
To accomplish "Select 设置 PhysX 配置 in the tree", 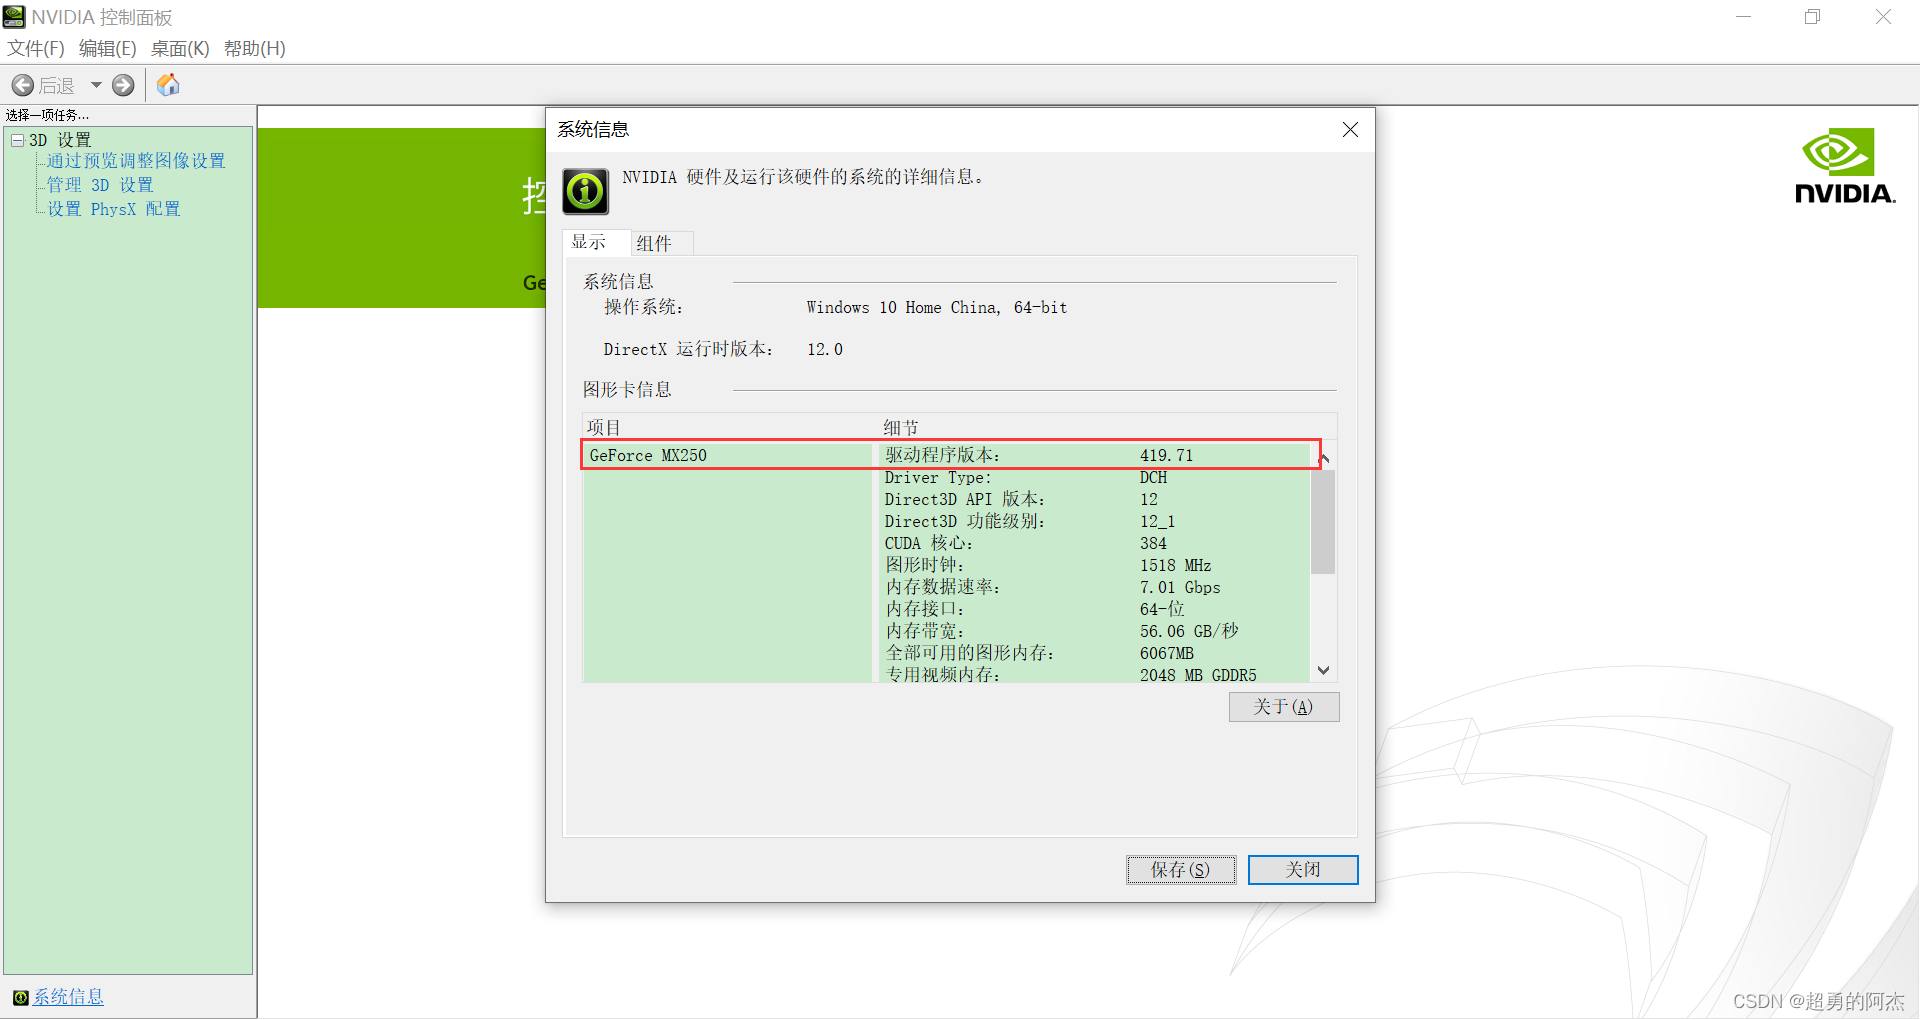I will tap(114, 209).
